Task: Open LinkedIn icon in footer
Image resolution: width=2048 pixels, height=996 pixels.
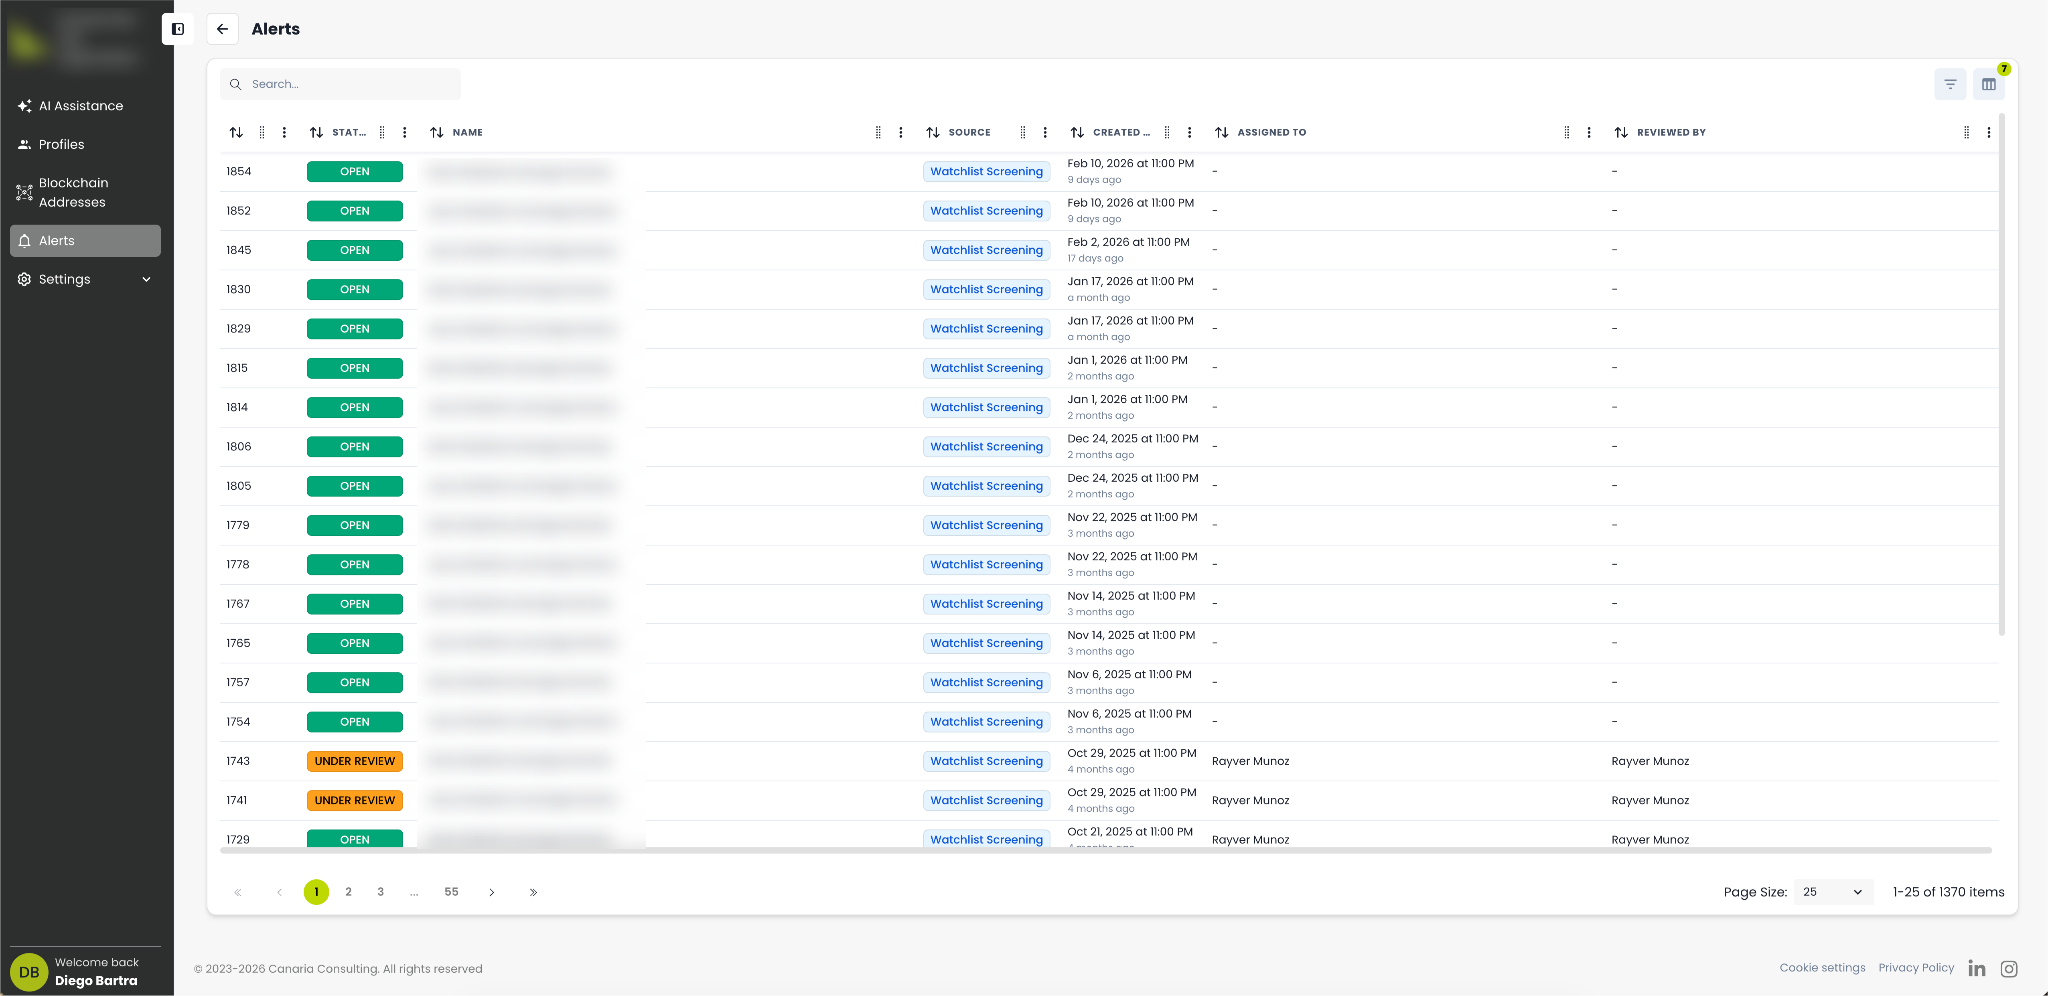Action: (x=1977, y=968)
